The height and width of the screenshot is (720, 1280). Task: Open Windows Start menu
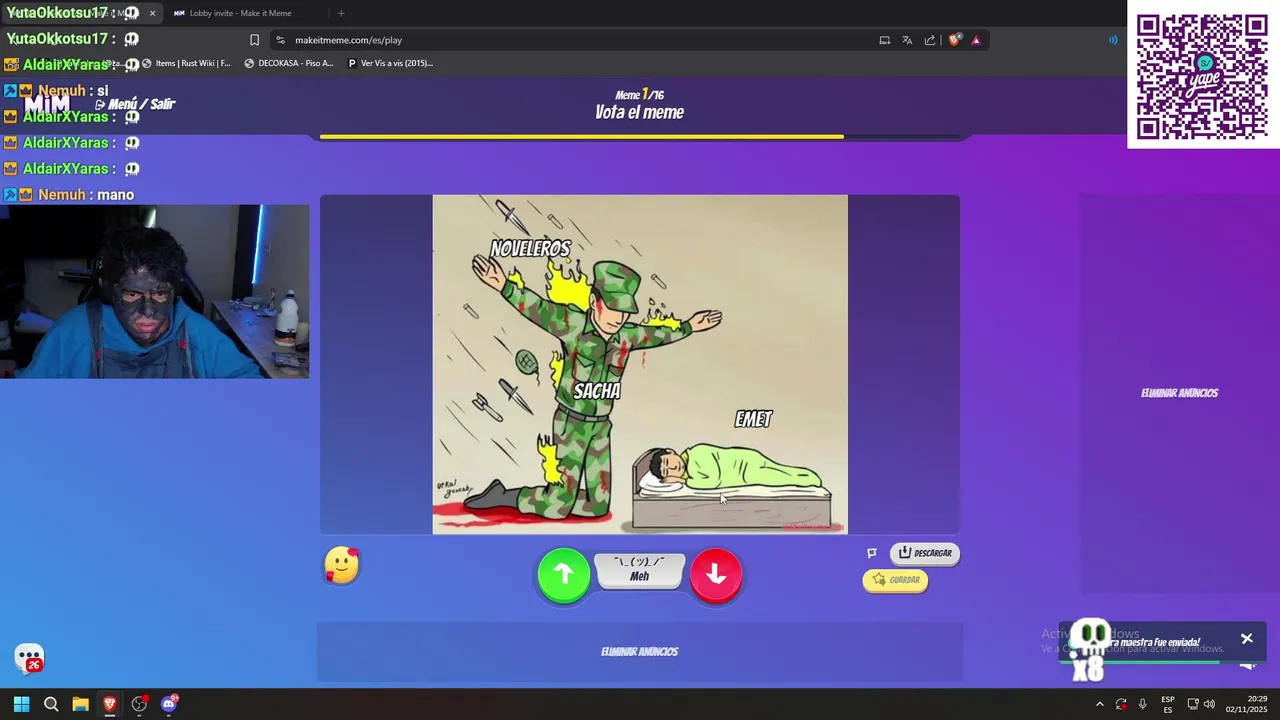pyautogui.click(x=21, y=704)
